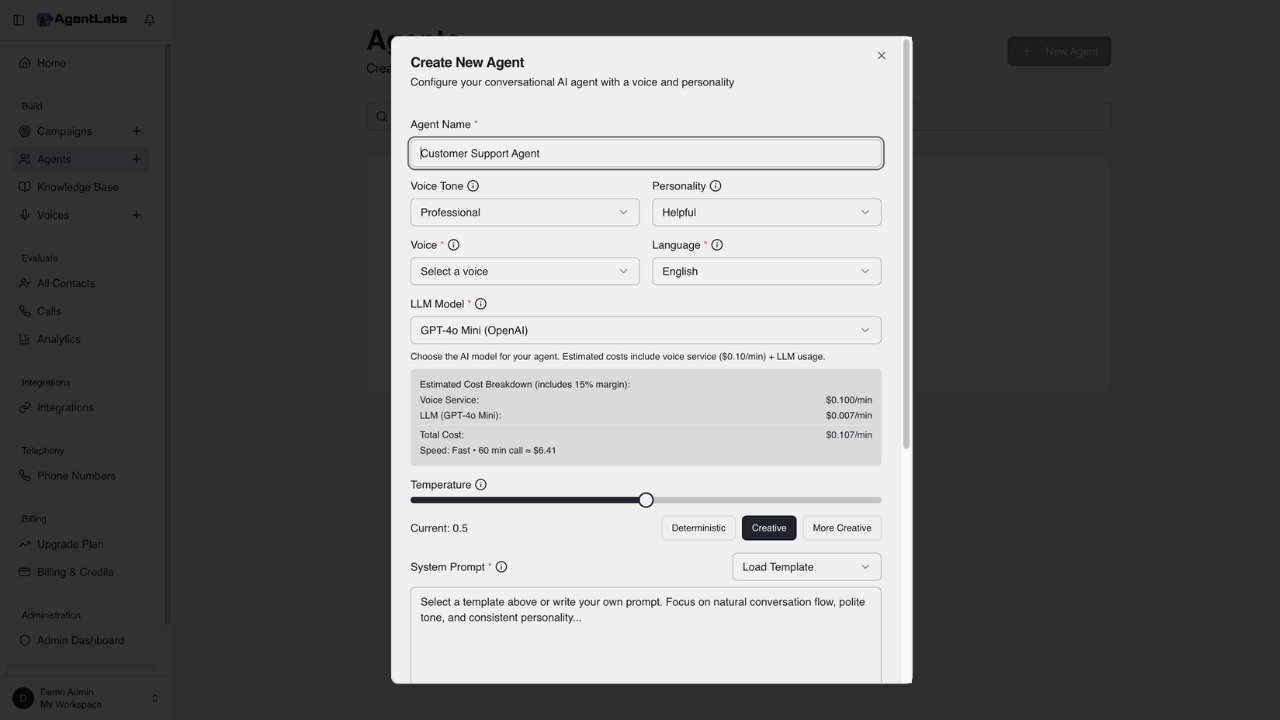Screen dimensions: 1280x720
Task: Open the Language English dropdown
Action: (767, 271)
